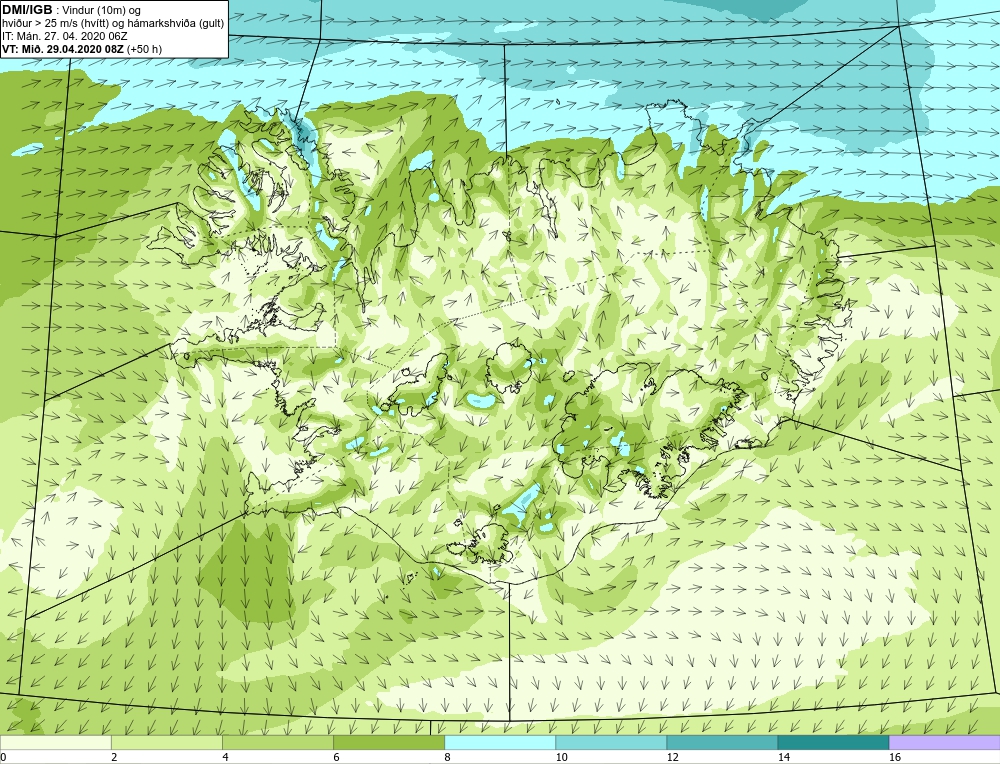Click the legend scale label '8'
This screenshot has width=1000, height=764.
[447, 758]
